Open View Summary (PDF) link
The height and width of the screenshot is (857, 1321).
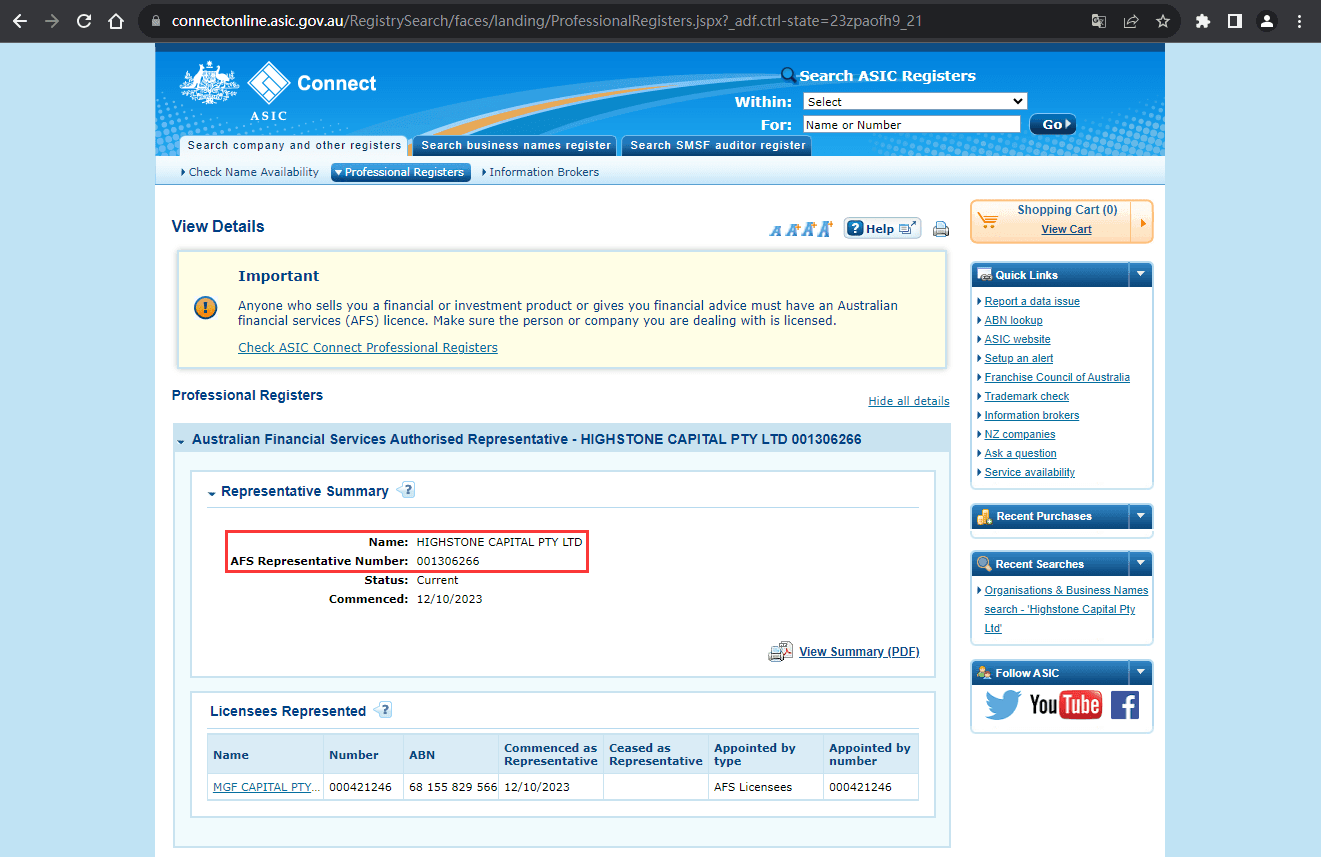coord(859,652)
